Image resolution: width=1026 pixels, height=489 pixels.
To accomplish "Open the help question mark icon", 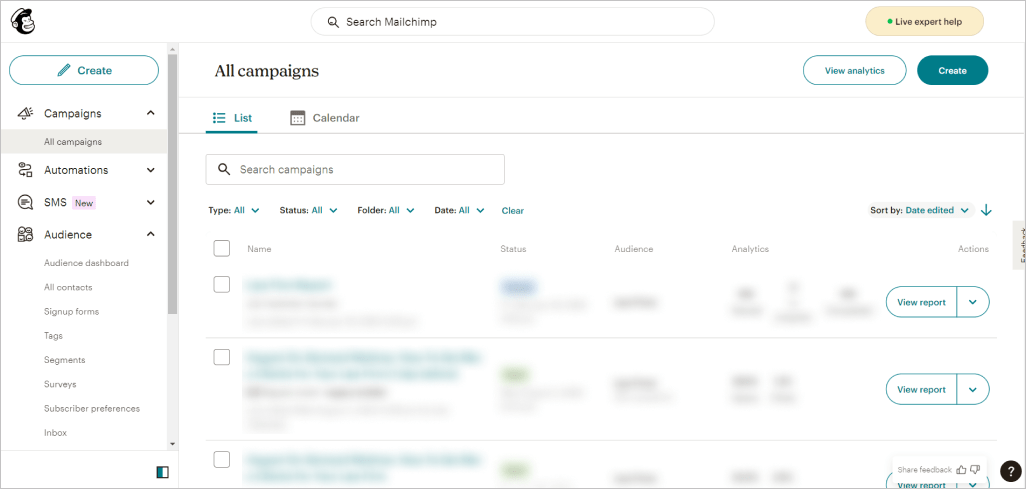I will (x=1009, y=472).
